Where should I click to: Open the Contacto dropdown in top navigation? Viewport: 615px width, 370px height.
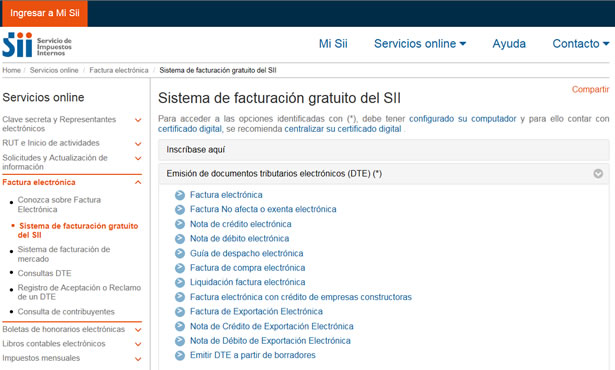580,44
